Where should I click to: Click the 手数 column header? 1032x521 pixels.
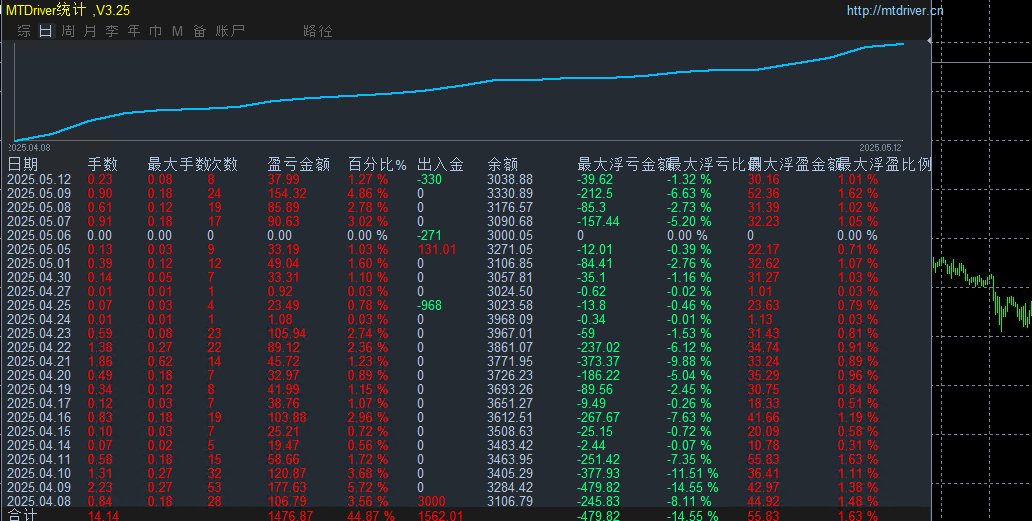(103, 164)
